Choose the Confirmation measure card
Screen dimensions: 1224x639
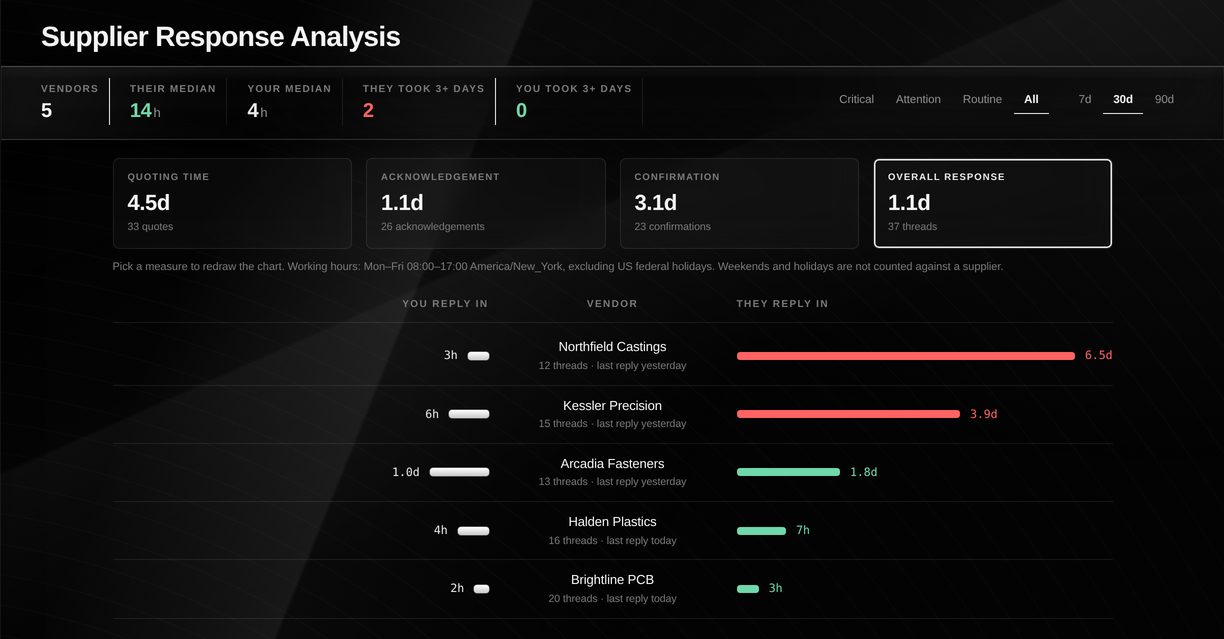tap(739, 203)
